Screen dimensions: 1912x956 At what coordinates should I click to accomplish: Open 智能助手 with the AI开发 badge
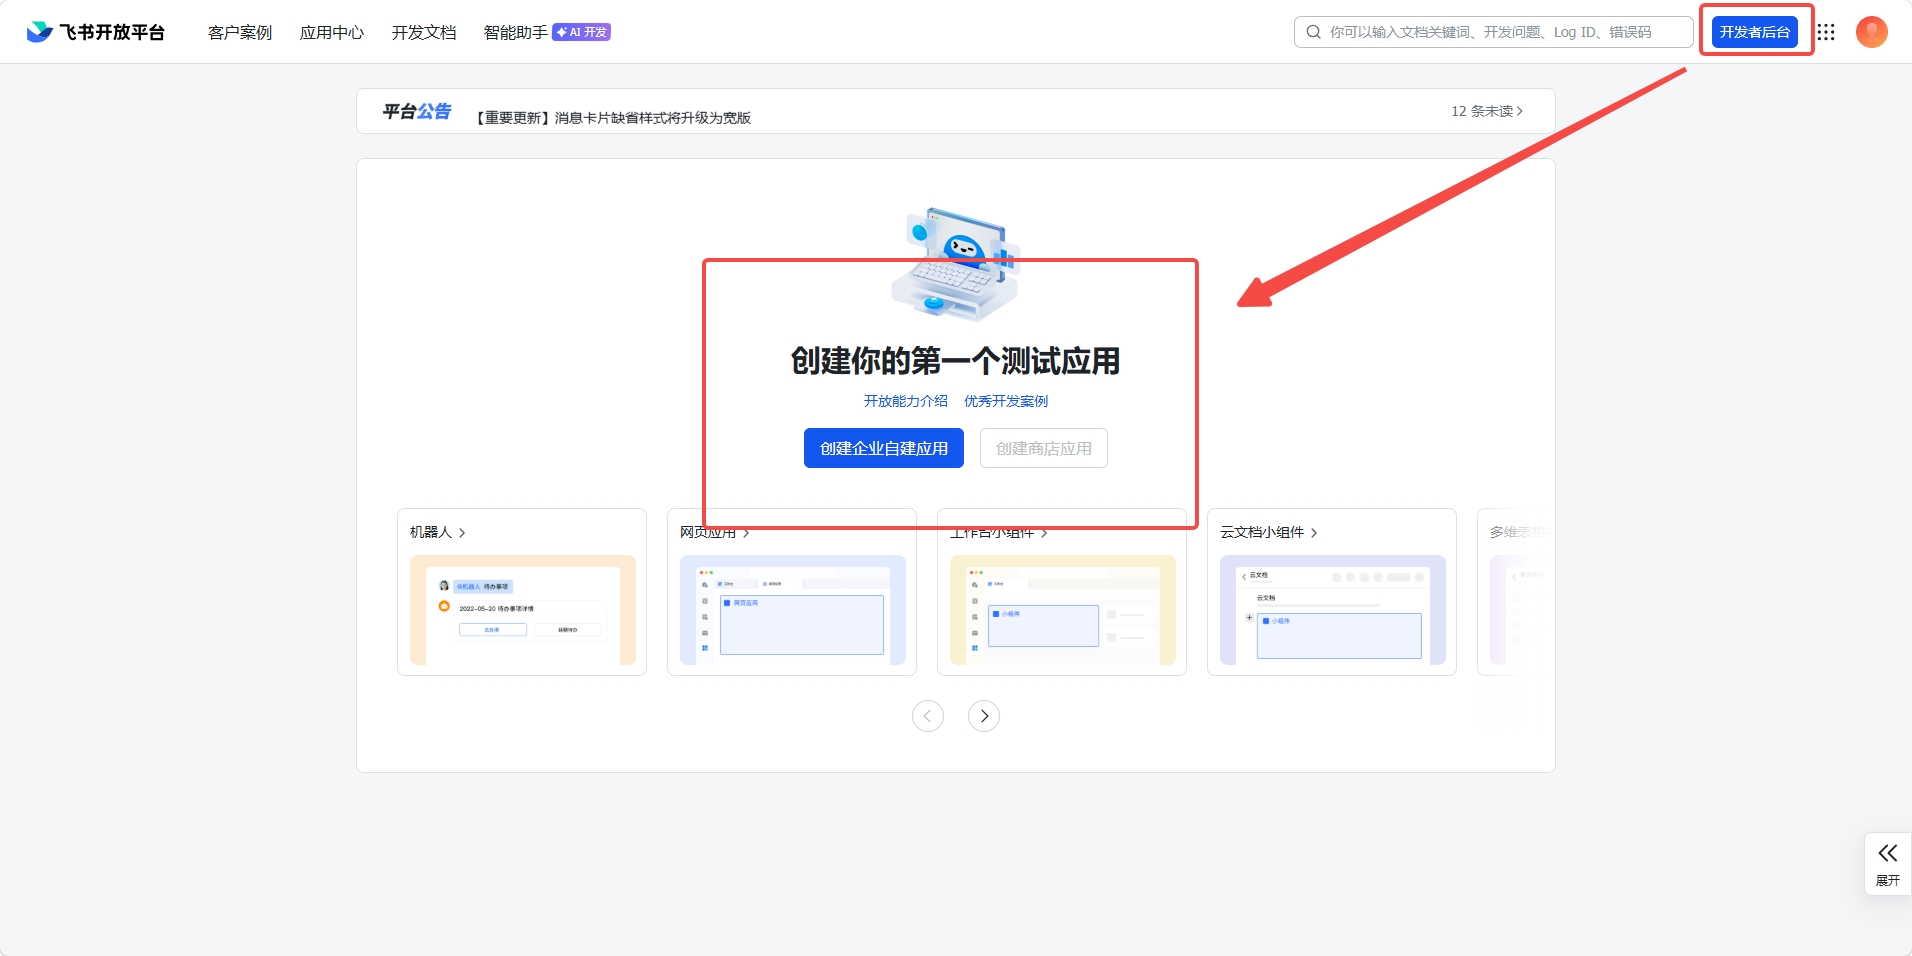coord(514,32)
